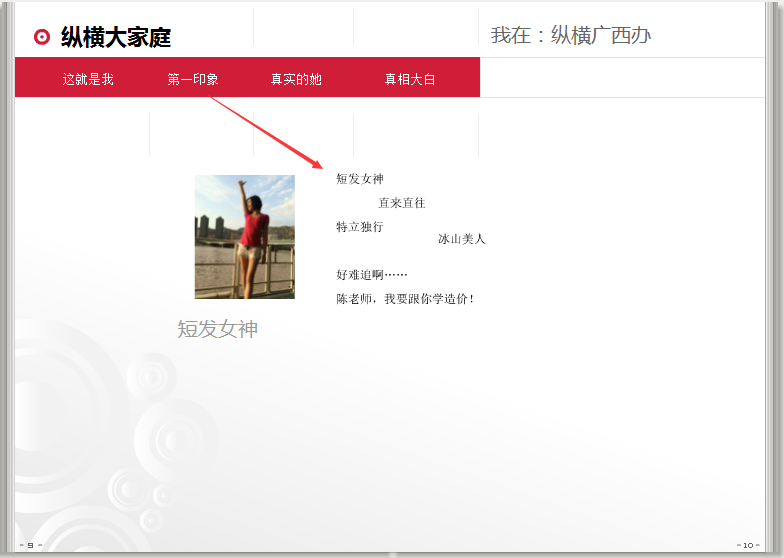Select the small 短发女神 text line
784x558 pixels.
coord(360,178)
